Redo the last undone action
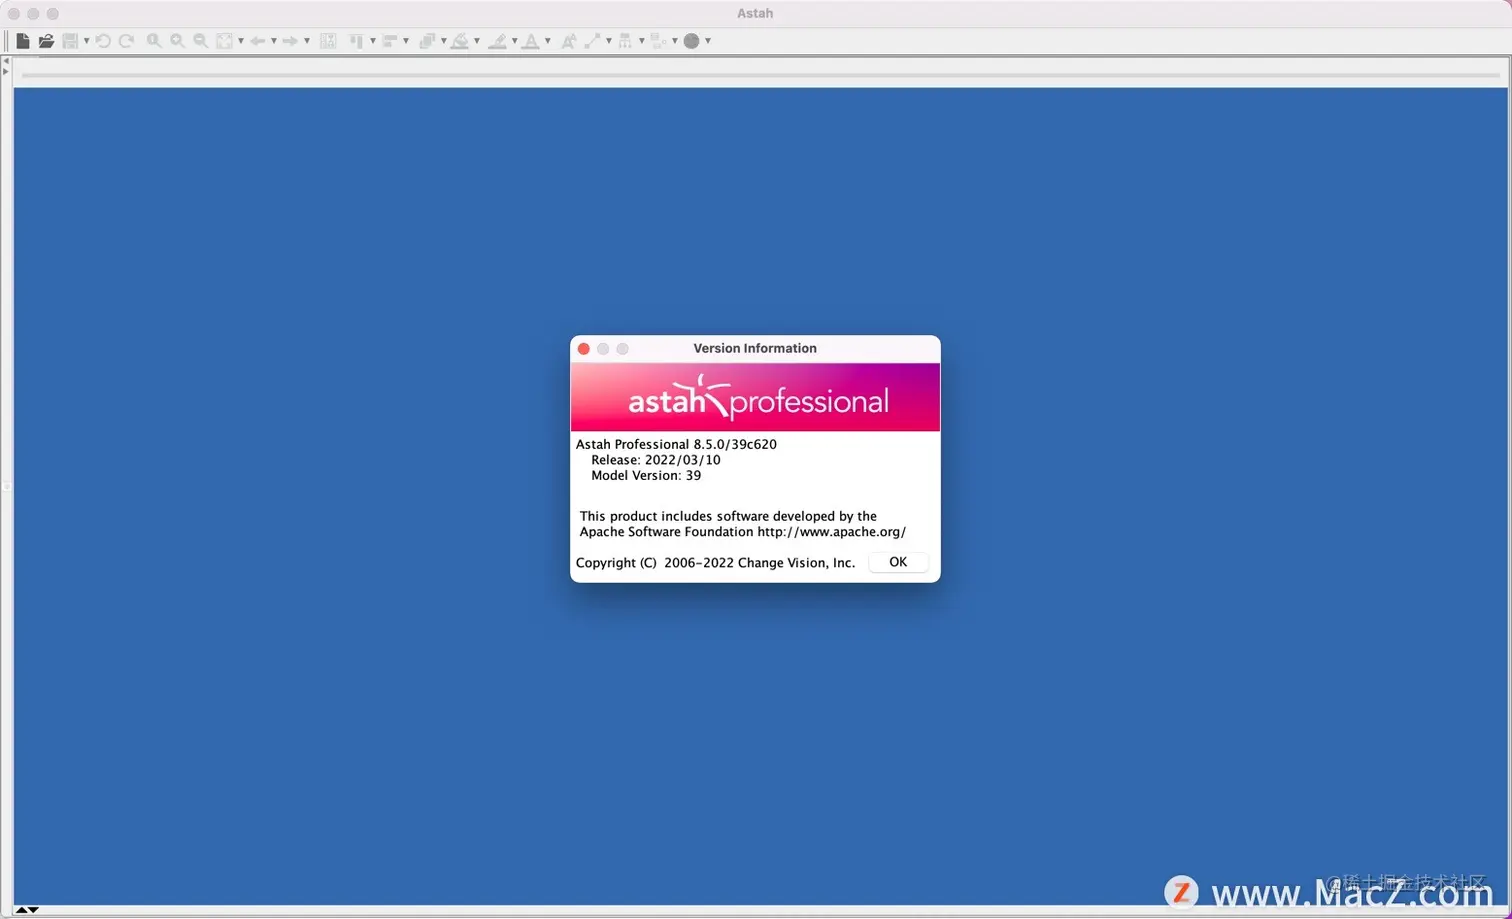The width and height of the screenshot is (1512, 919). [x=126, y=41]
